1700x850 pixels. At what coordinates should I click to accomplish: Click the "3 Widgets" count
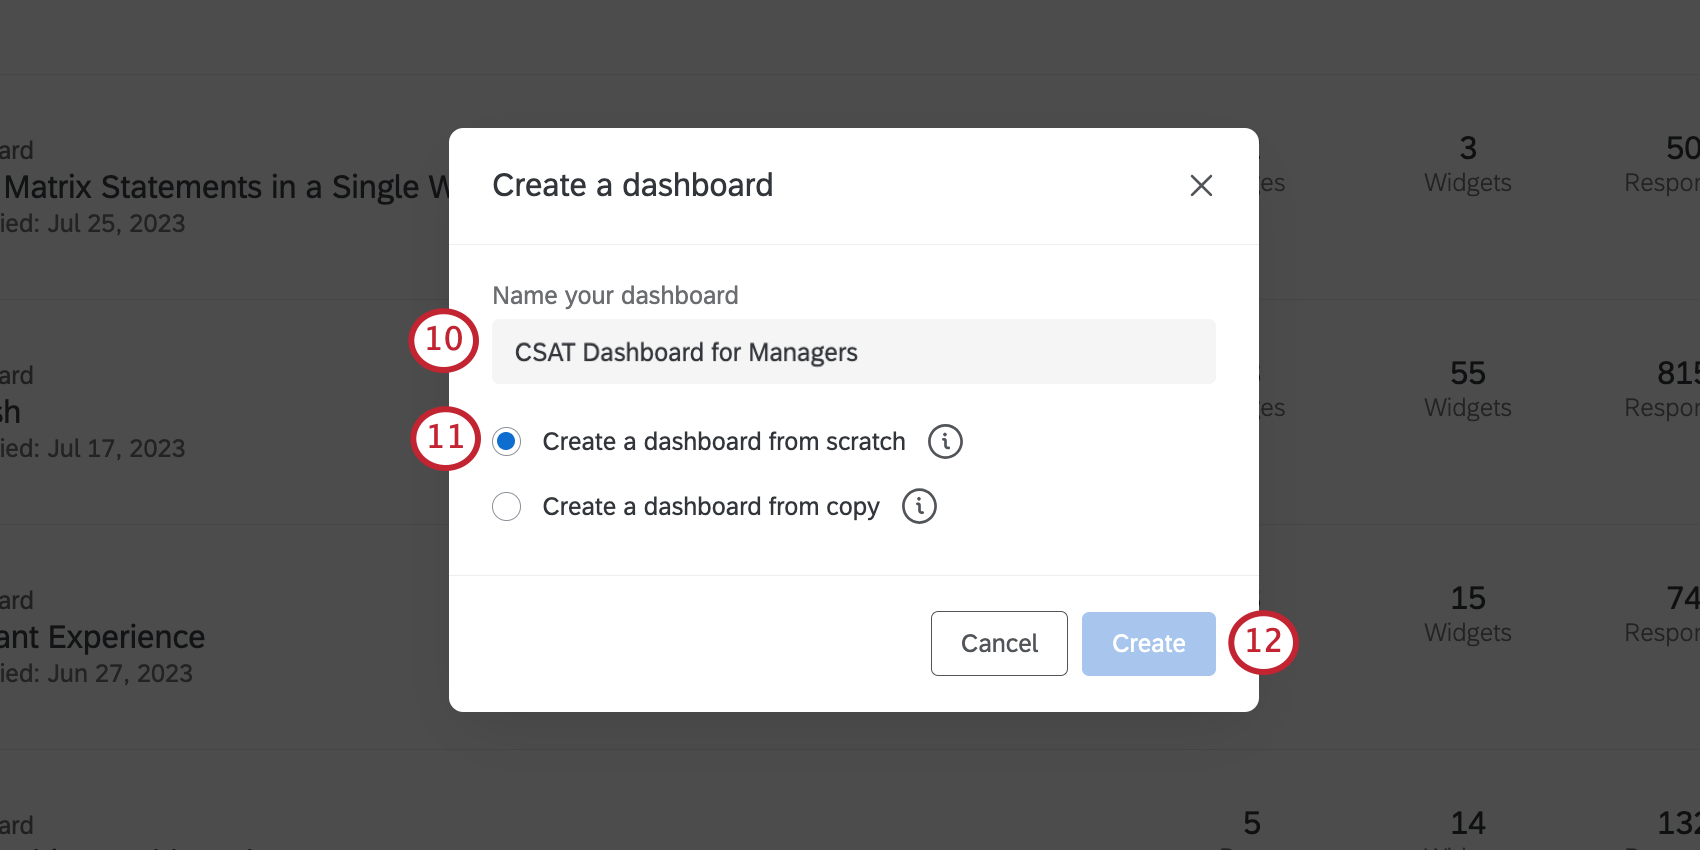(1467, 164)
